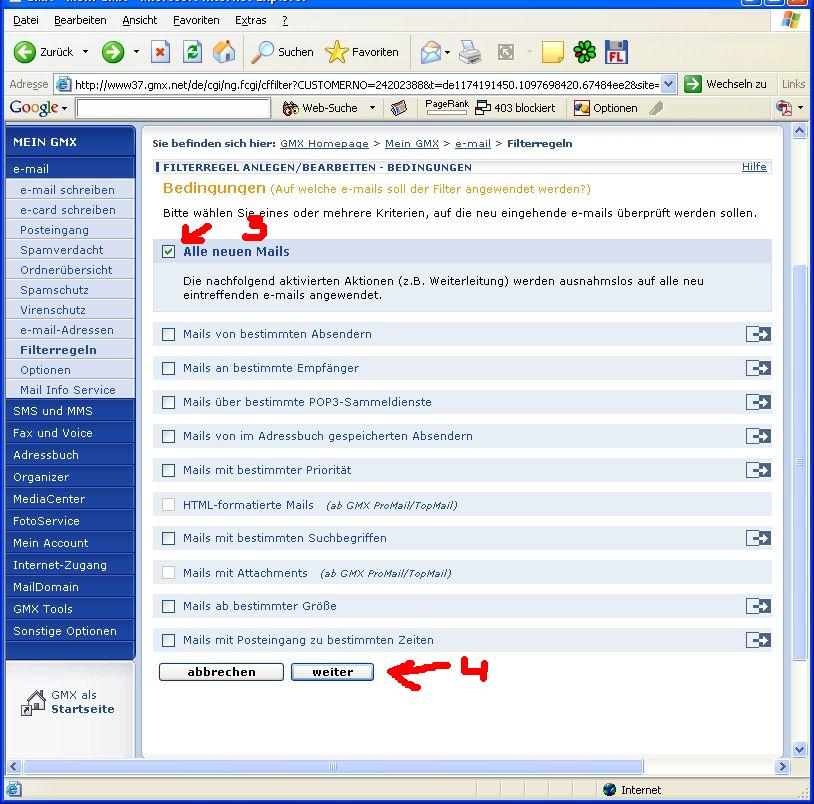The height and width of the screenshot is (804, 814).
Task: Launch the ICQ green flower icon
Action: pos(585,52)
